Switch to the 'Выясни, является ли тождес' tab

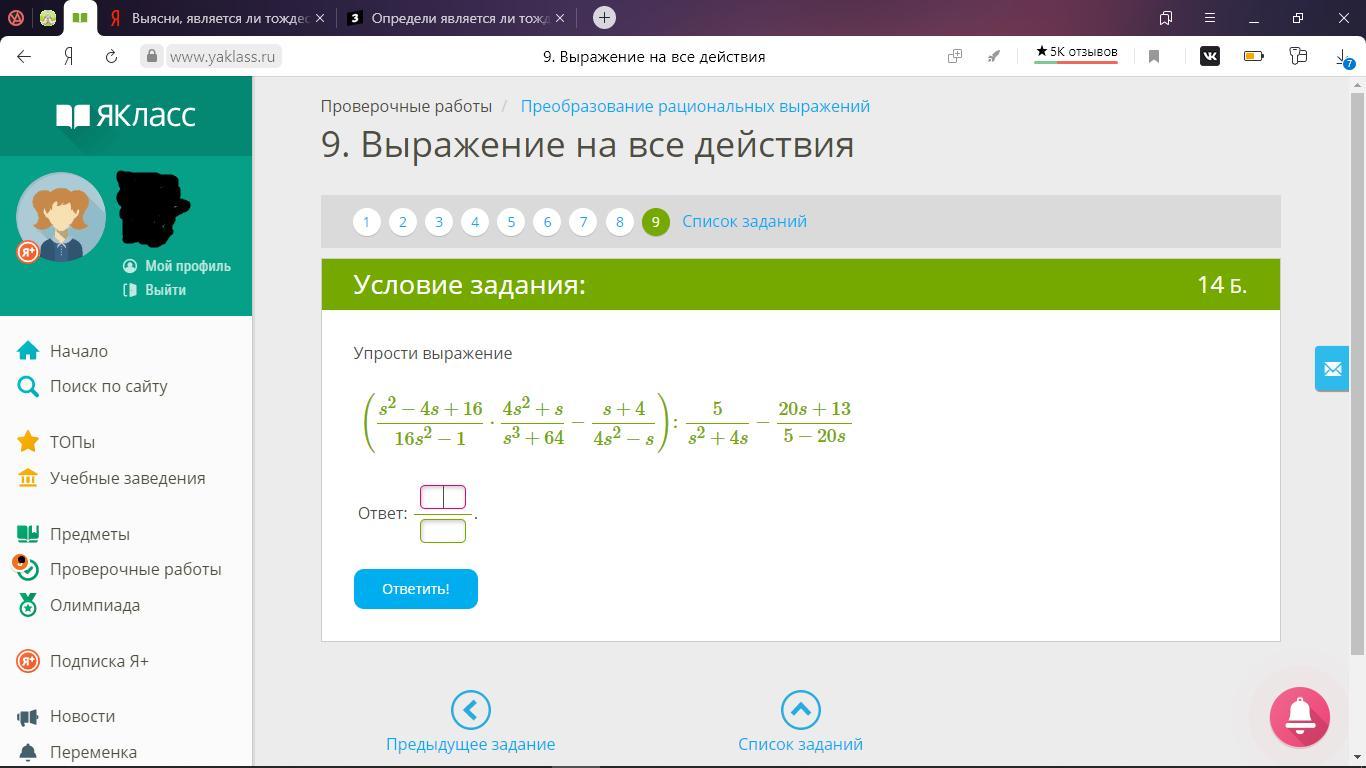[217, 18]
